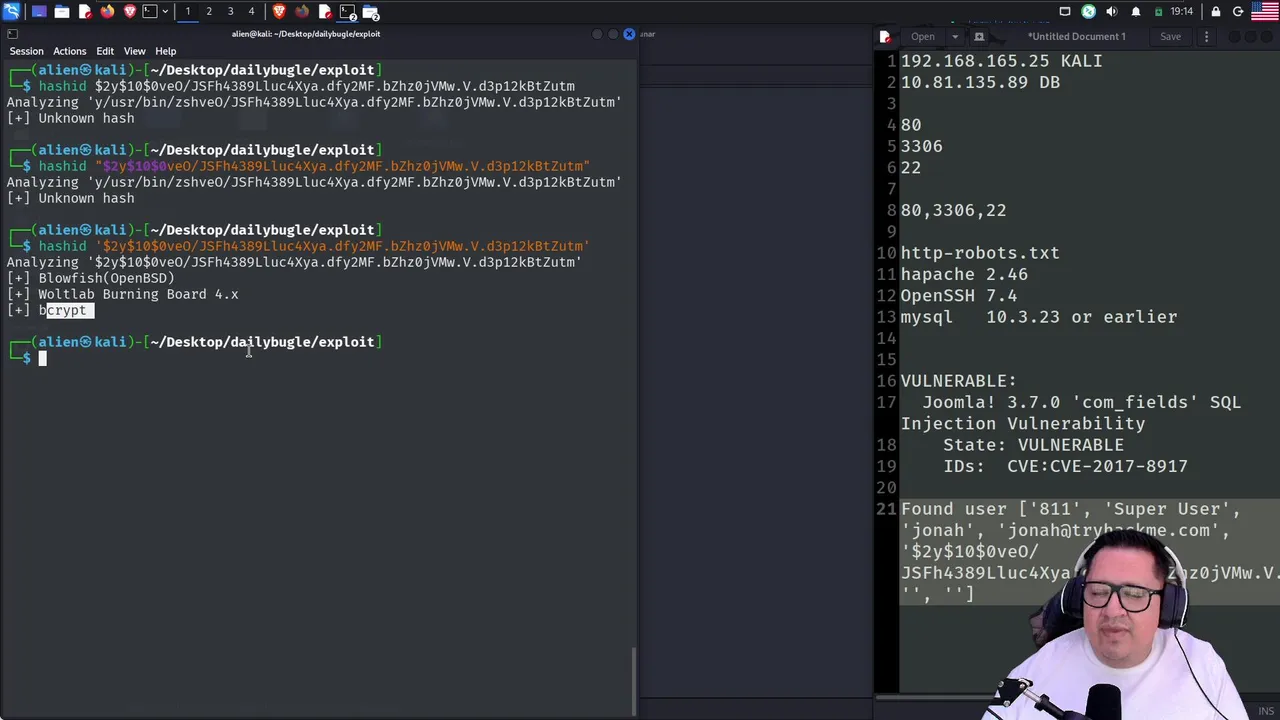Expand the terminal launcher dropdown arrow
Screen dimensions: 1280x720
click(165, 12)
